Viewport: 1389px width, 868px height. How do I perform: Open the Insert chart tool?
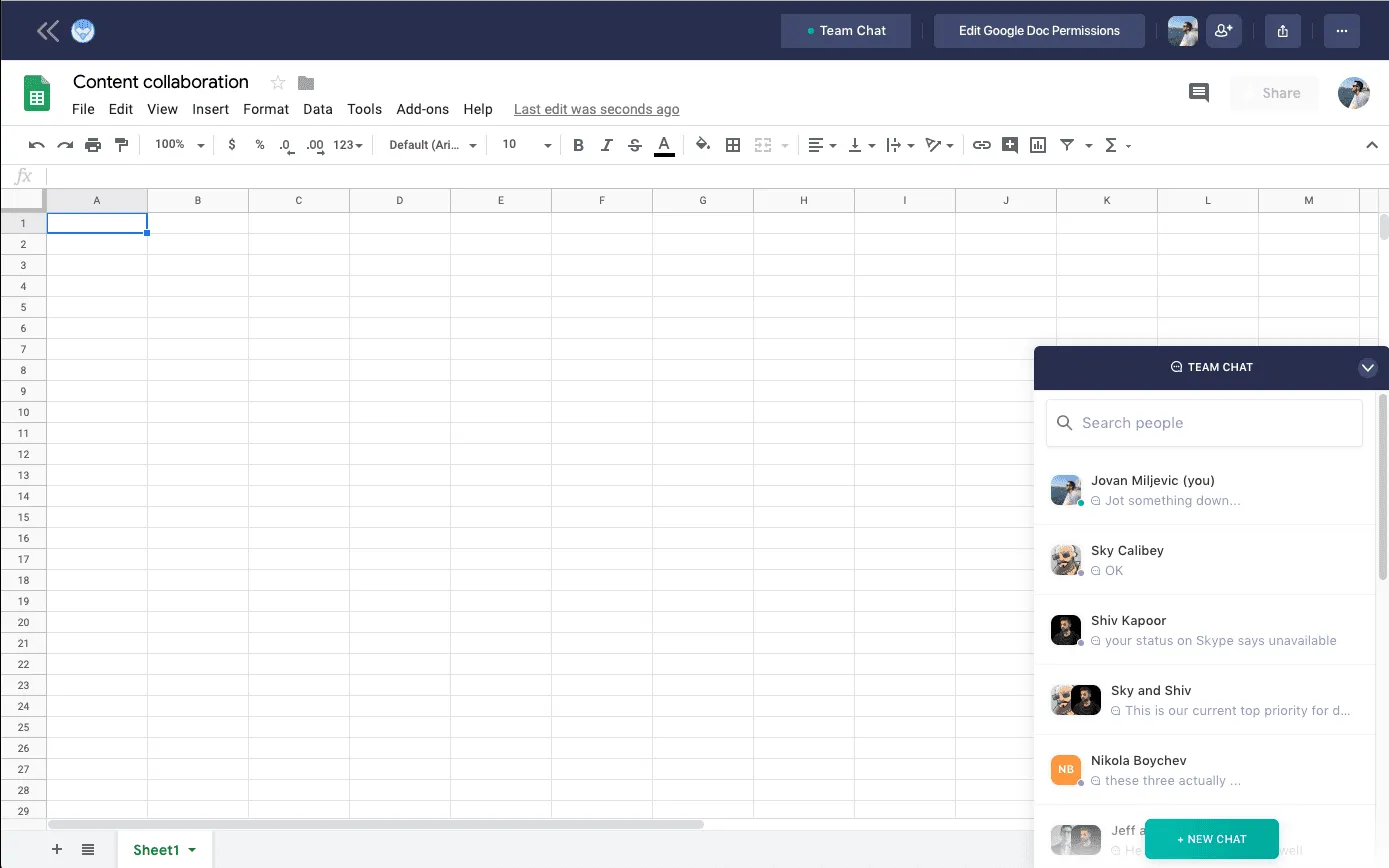point(1037,145)
